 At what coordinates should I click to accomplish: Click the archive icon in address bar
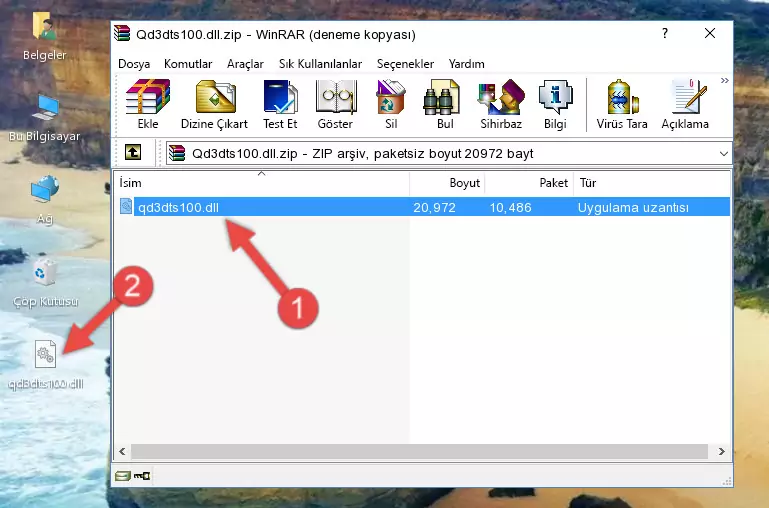coord(177,153)
